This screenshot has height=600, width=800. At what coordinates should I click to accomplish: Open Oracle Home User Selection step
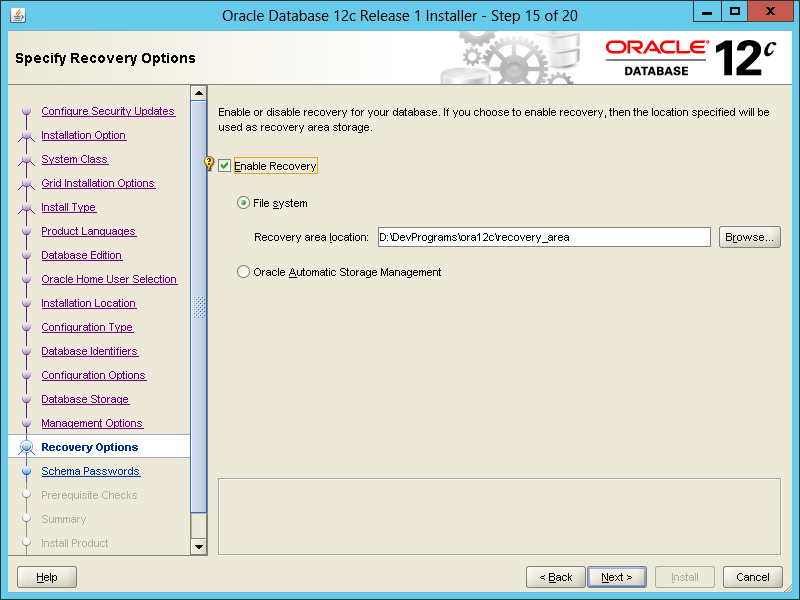(x=109, y=279)
